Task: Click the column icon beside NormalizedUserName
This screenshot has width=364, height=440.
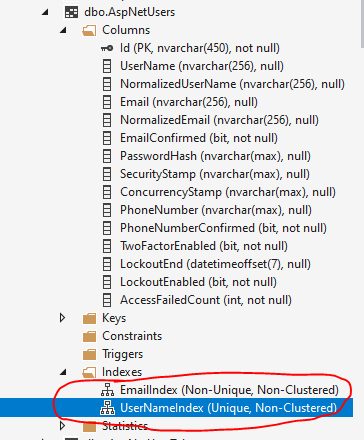Action: [x=107, y=84]
